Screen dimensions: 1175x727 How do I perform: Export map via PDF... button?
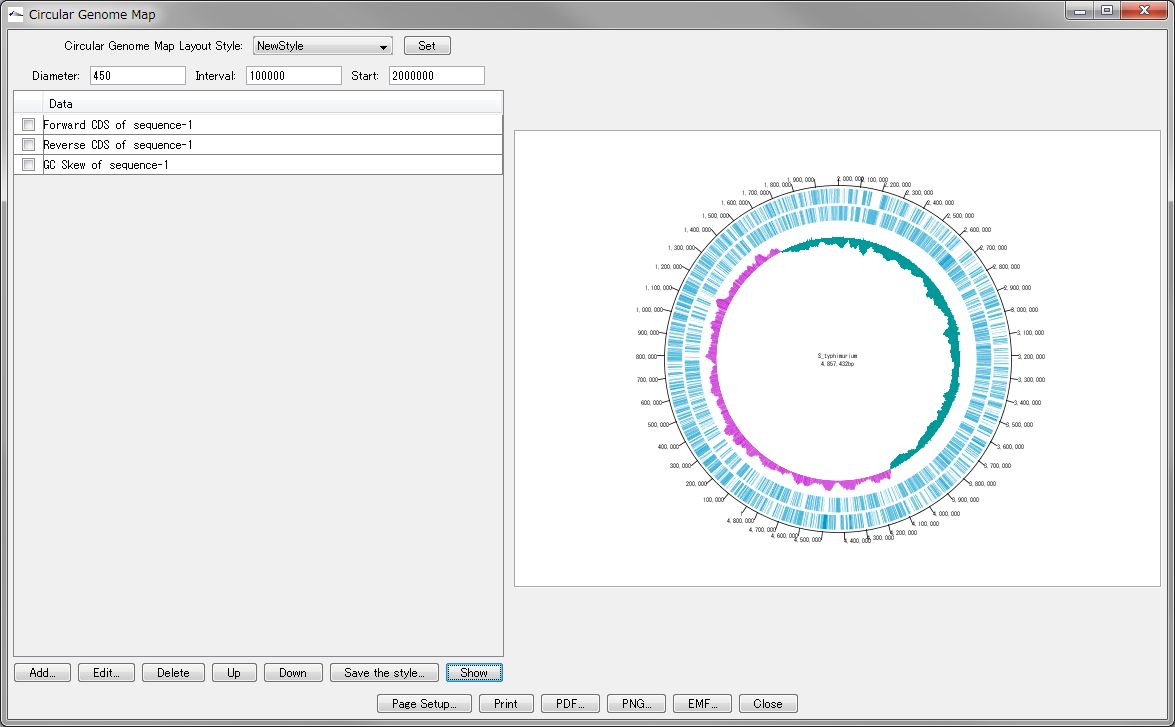[x=570, y=703]
